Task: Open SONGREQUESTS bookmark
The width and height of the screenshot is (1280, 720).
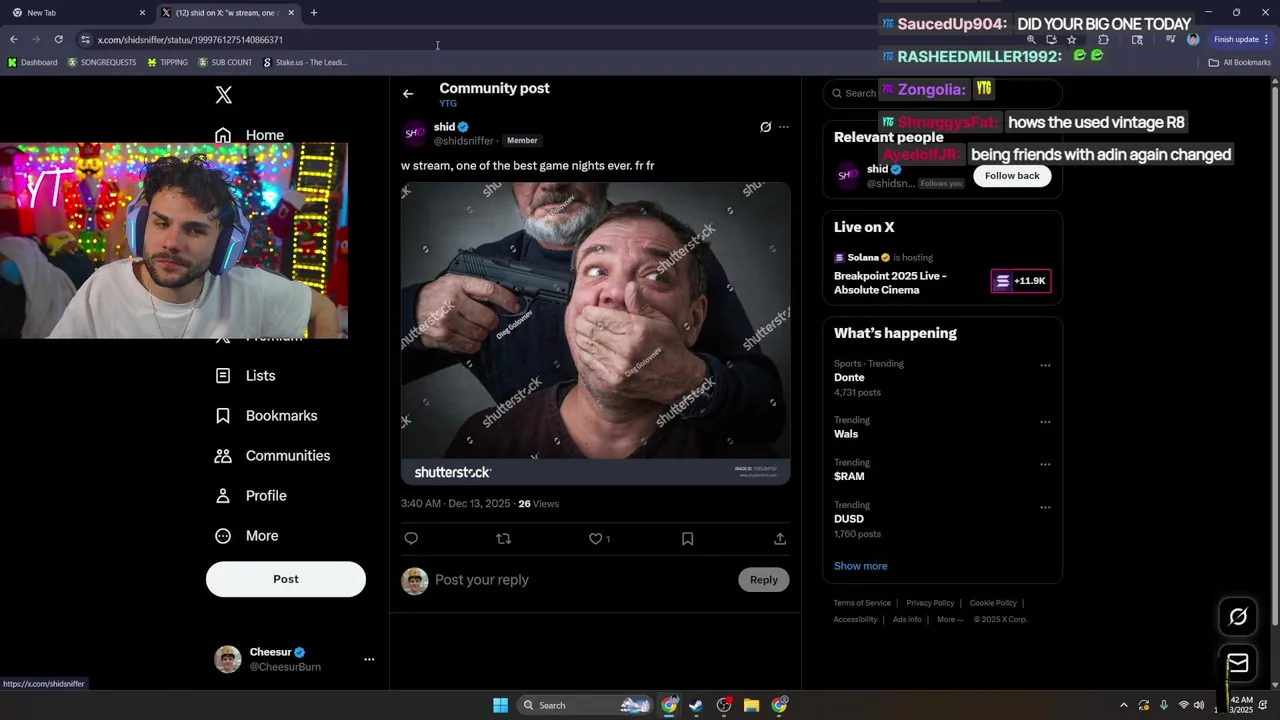Action: point(101,62)
